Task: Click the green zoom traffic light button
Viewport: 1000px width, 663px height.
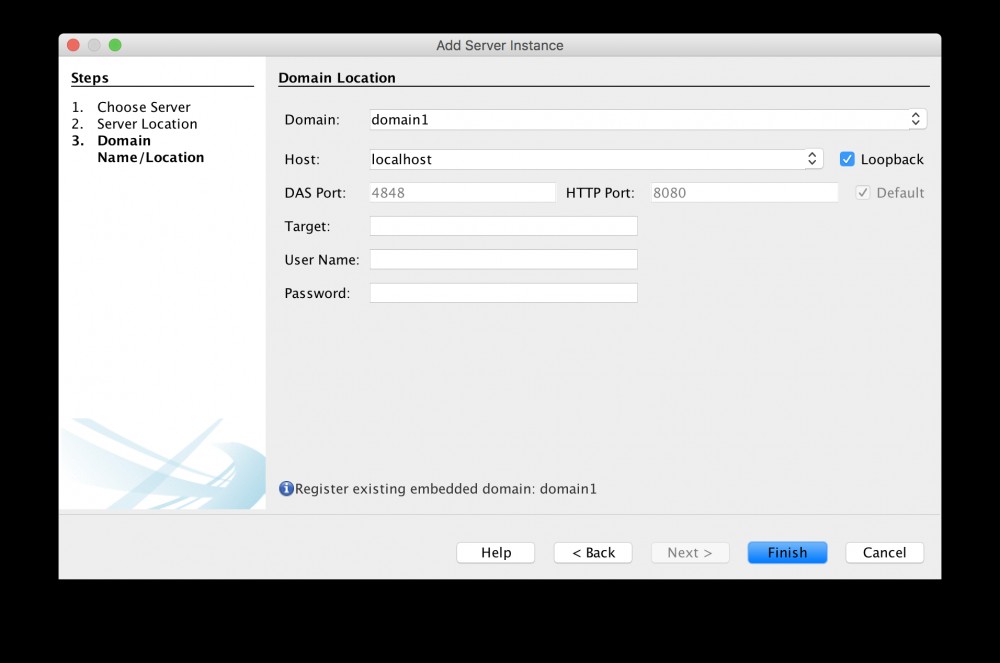Action: pyautogui.click(x=115, y=45)
